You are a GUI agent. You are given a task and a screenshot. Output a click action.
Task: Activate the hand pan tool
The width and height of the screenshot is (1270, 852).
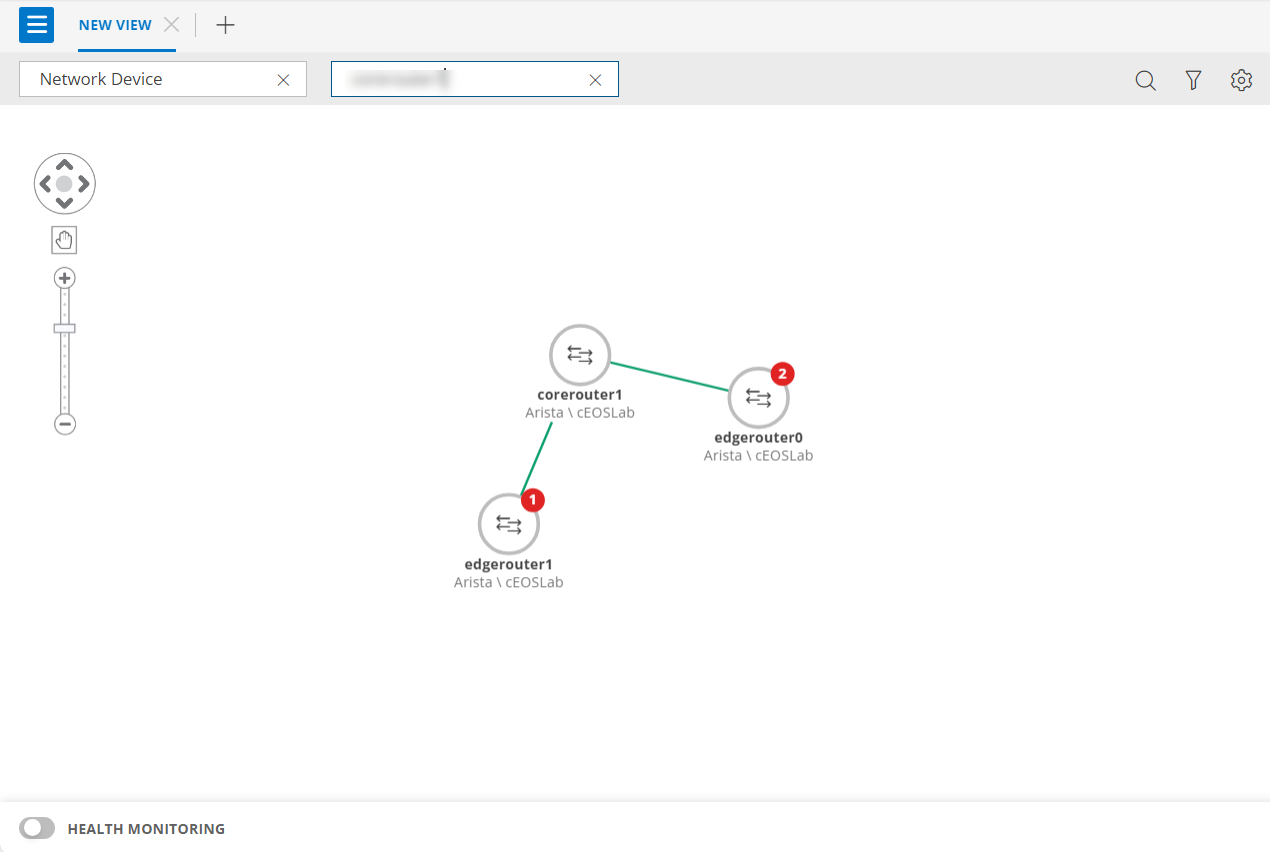pos(64,239)
